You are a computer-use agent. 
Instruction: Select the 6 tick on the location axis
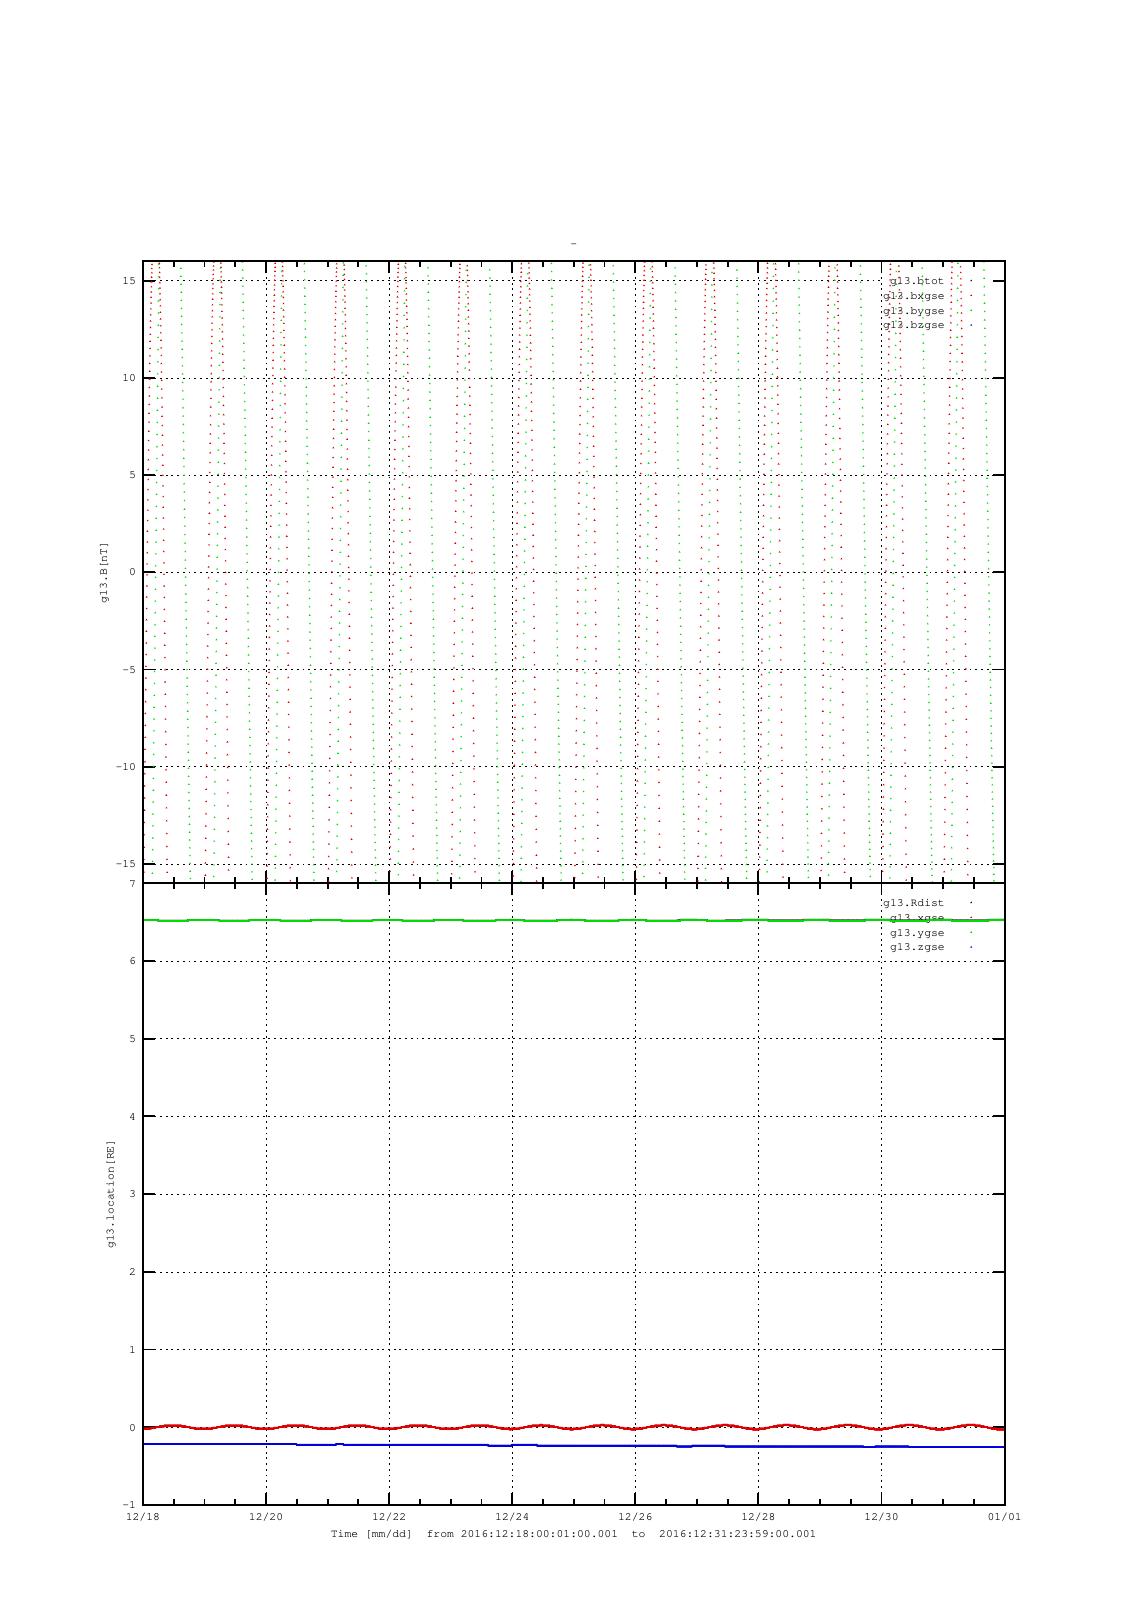coord(133,962)
